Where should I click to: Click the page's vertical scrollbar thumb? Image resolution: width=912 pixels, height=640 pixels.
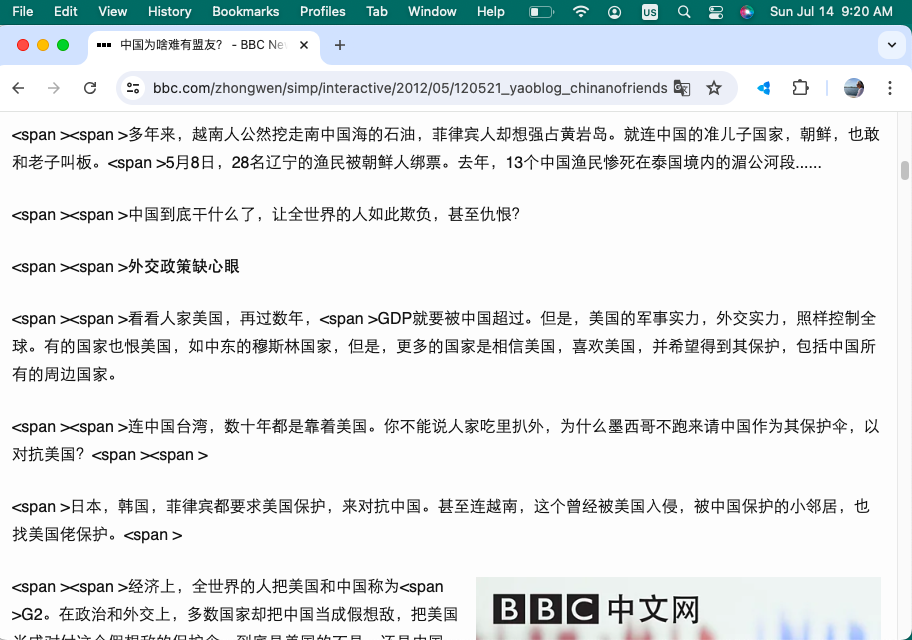[x=905, y=171]
